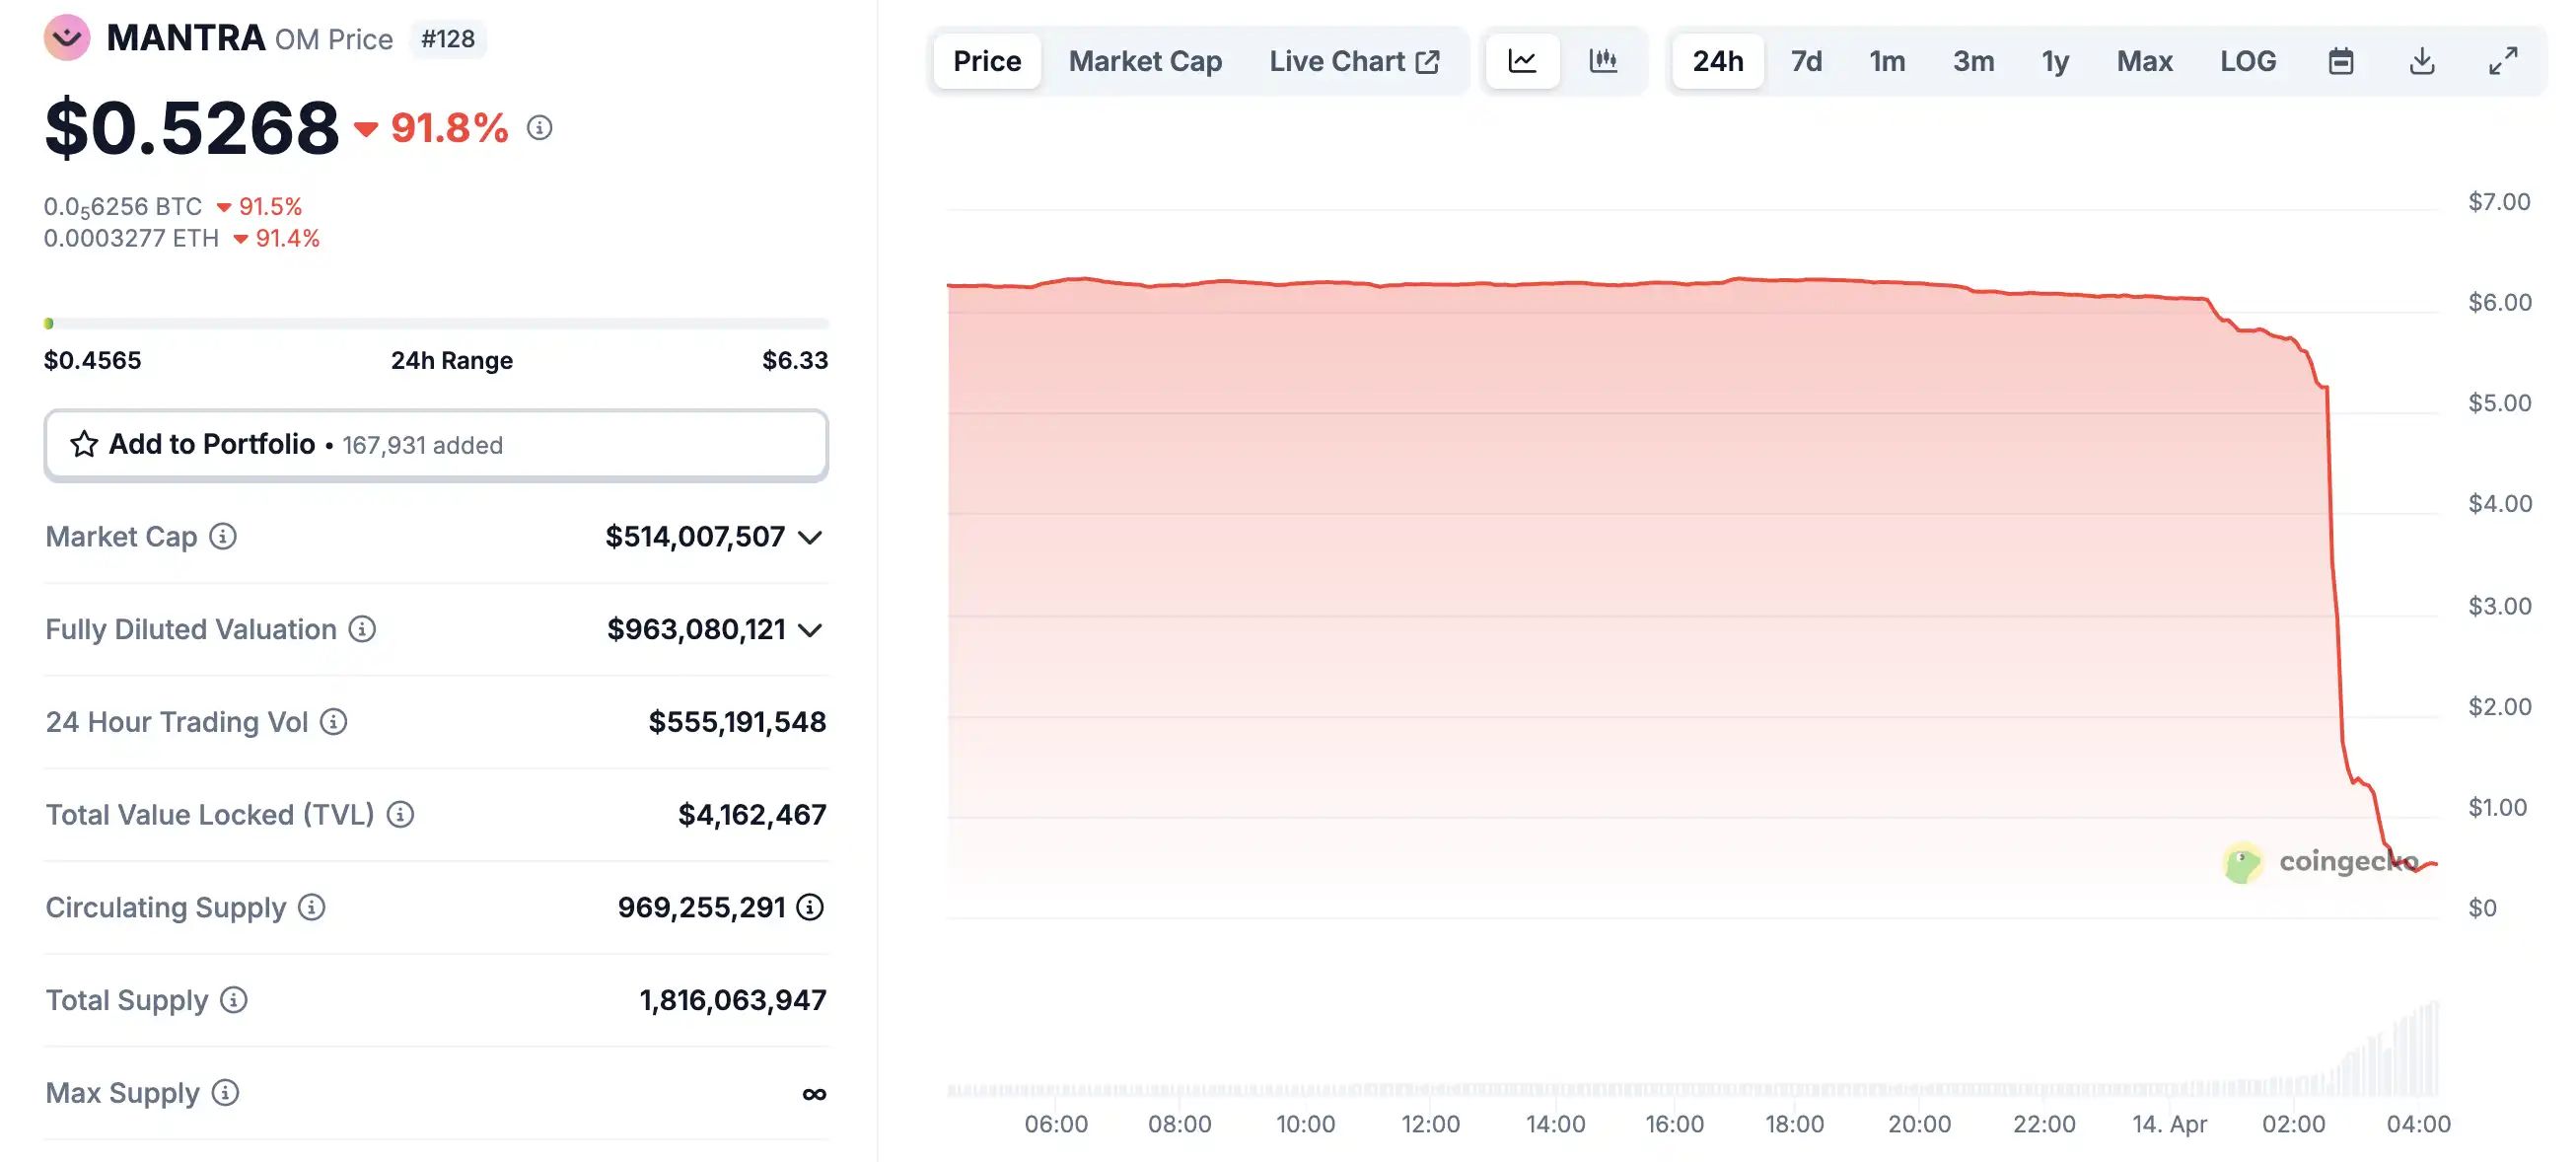2576x1162 pixels.
Task: Switch to the candlestick chart icon
Action: tap(1603, 61)
